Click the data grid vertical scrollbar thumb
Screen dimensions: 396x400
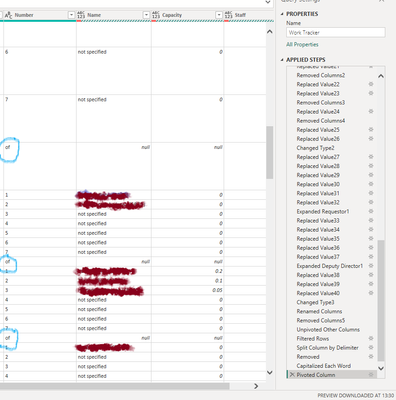coord(270,152)
